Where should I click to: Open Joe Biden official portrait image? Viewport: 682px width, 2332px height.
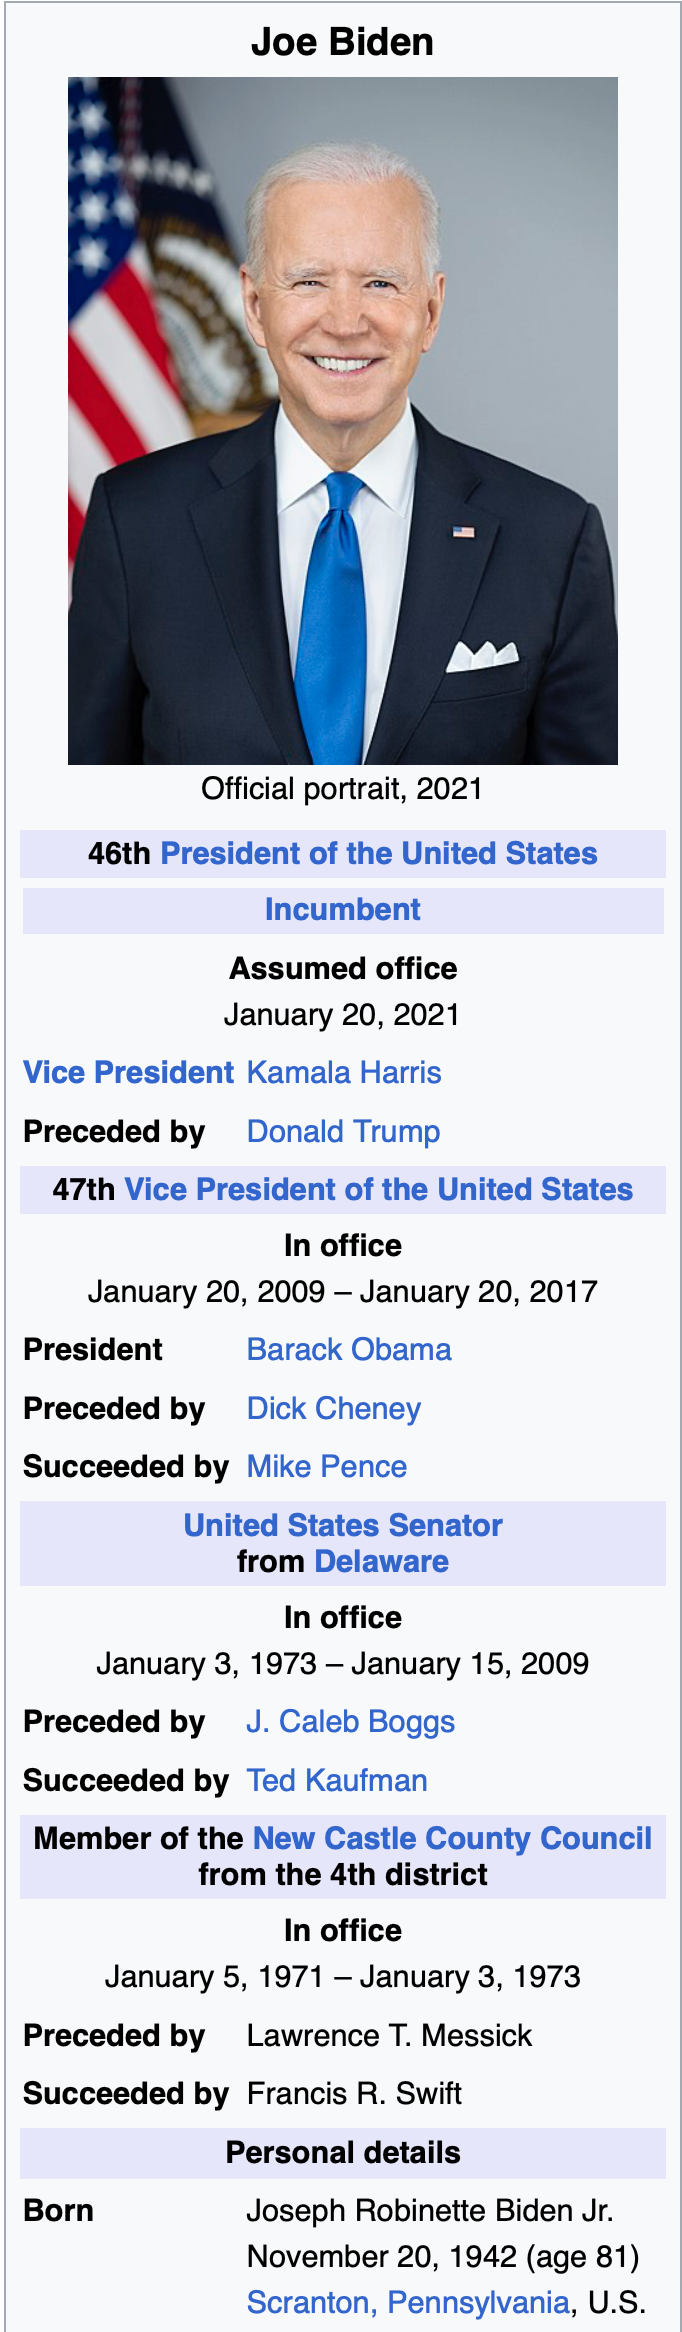(x=342, y=421)
